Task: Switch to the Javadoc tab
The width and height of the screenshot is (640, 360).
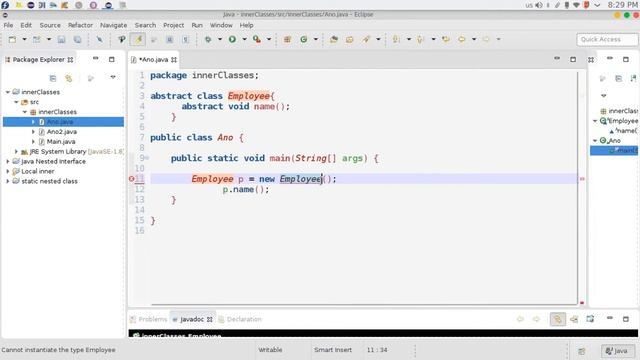Action: [x=192, y=319]
